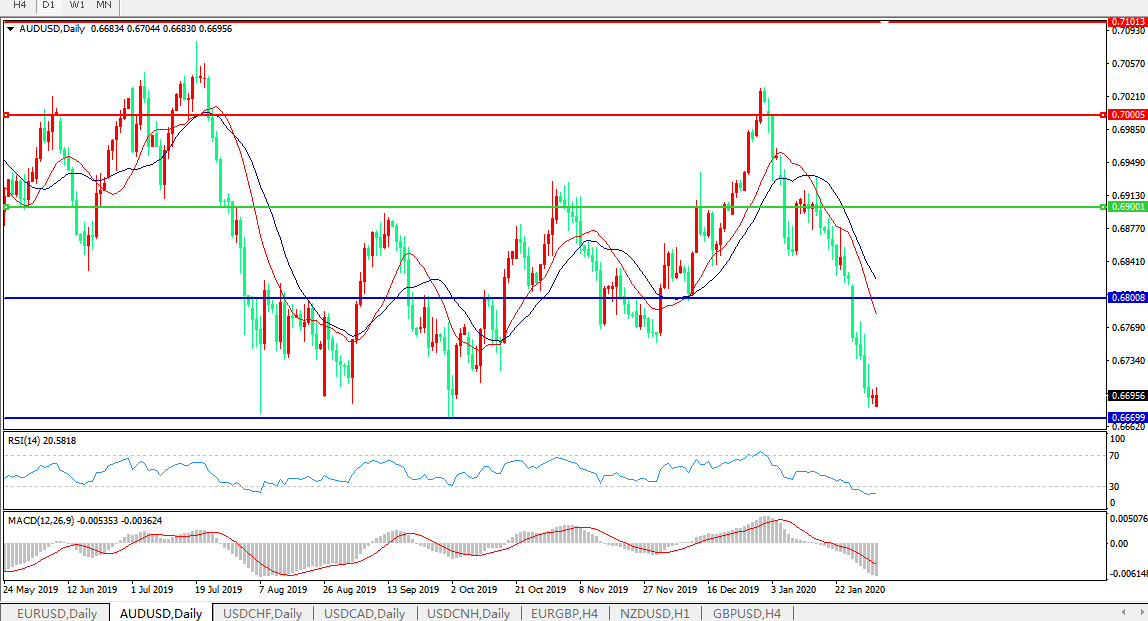The image size is (1148, 621).
Task: Open the NZDUSD,H1 chart tab
Action: [x=655, y=613]
